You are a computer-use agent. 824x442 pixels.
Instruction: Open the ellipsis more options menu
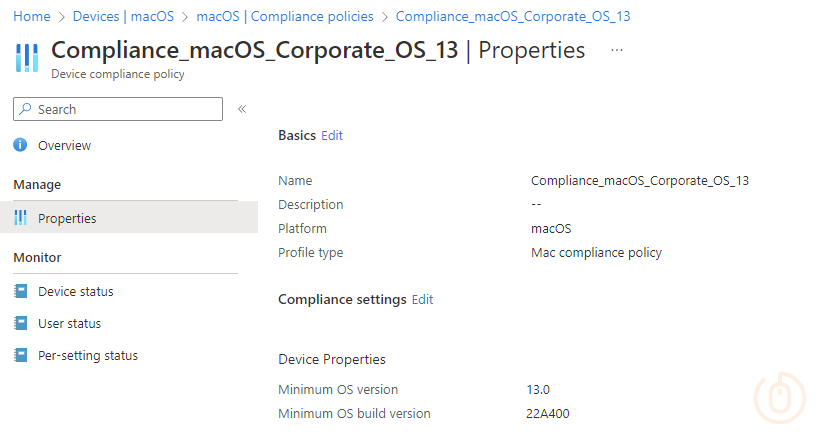click(617, 50)
